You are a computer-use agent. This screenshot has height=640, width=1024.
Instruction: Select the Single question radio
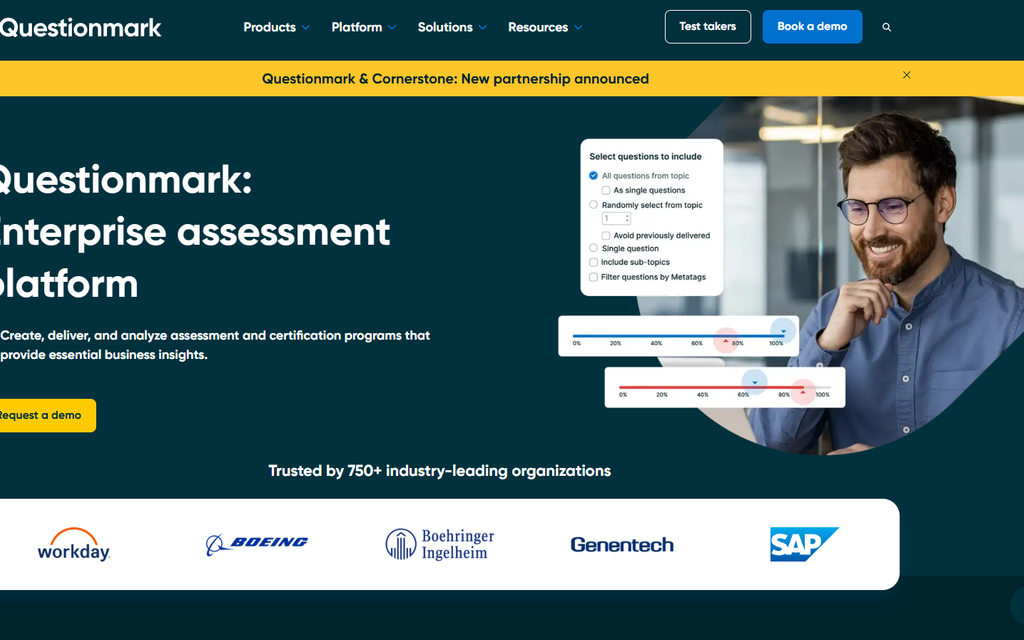593,248
